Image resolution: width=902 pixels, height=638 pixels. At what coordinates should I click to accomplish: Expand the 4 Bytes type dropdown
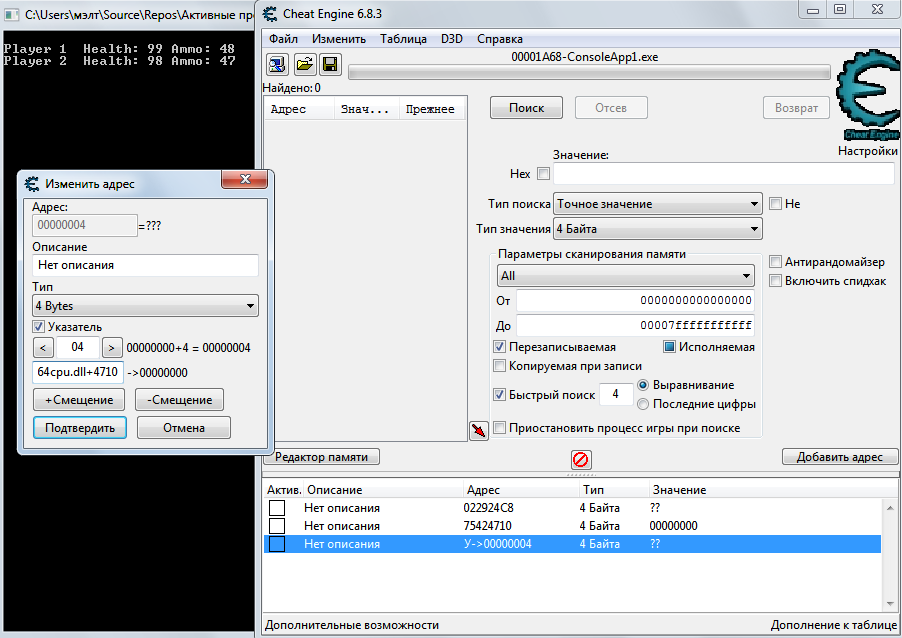click(x=145, y=305)
